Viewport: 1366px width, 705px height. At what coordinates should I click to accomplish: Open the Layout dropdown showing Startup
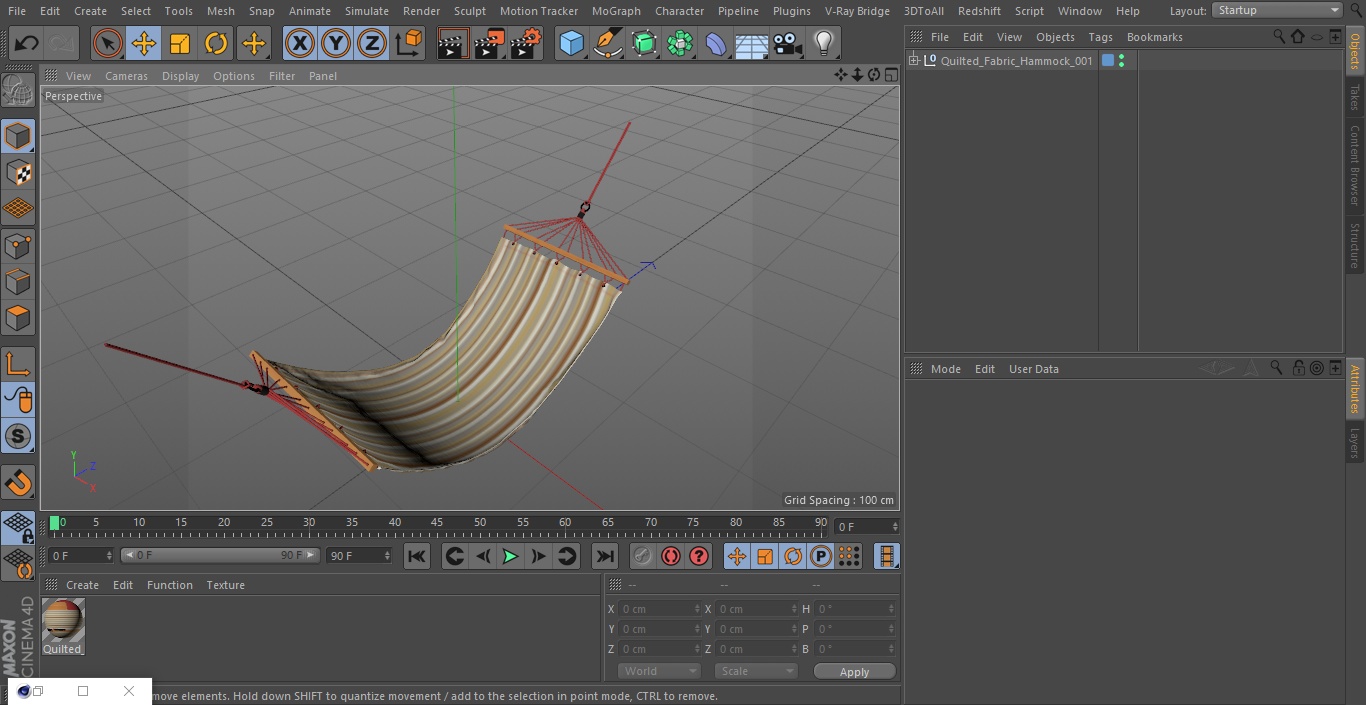point(1278,10)
